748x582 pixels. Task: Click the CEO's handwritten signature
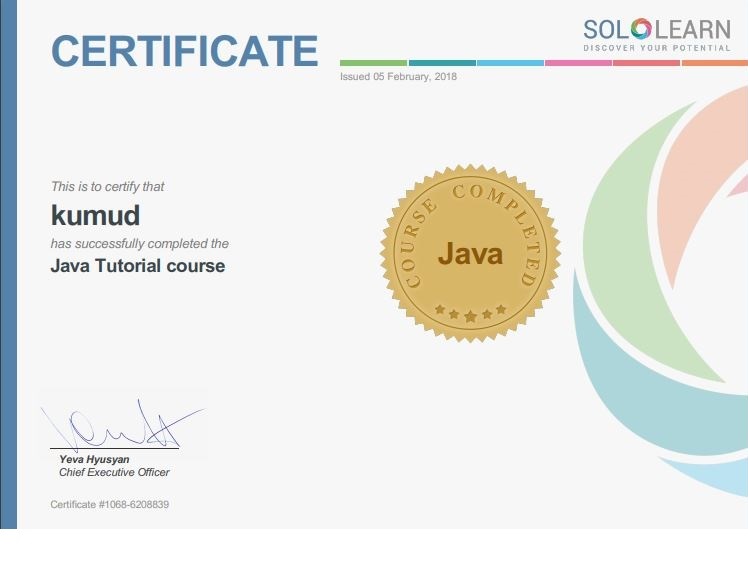pyautogui.click(x=120, y=428)
